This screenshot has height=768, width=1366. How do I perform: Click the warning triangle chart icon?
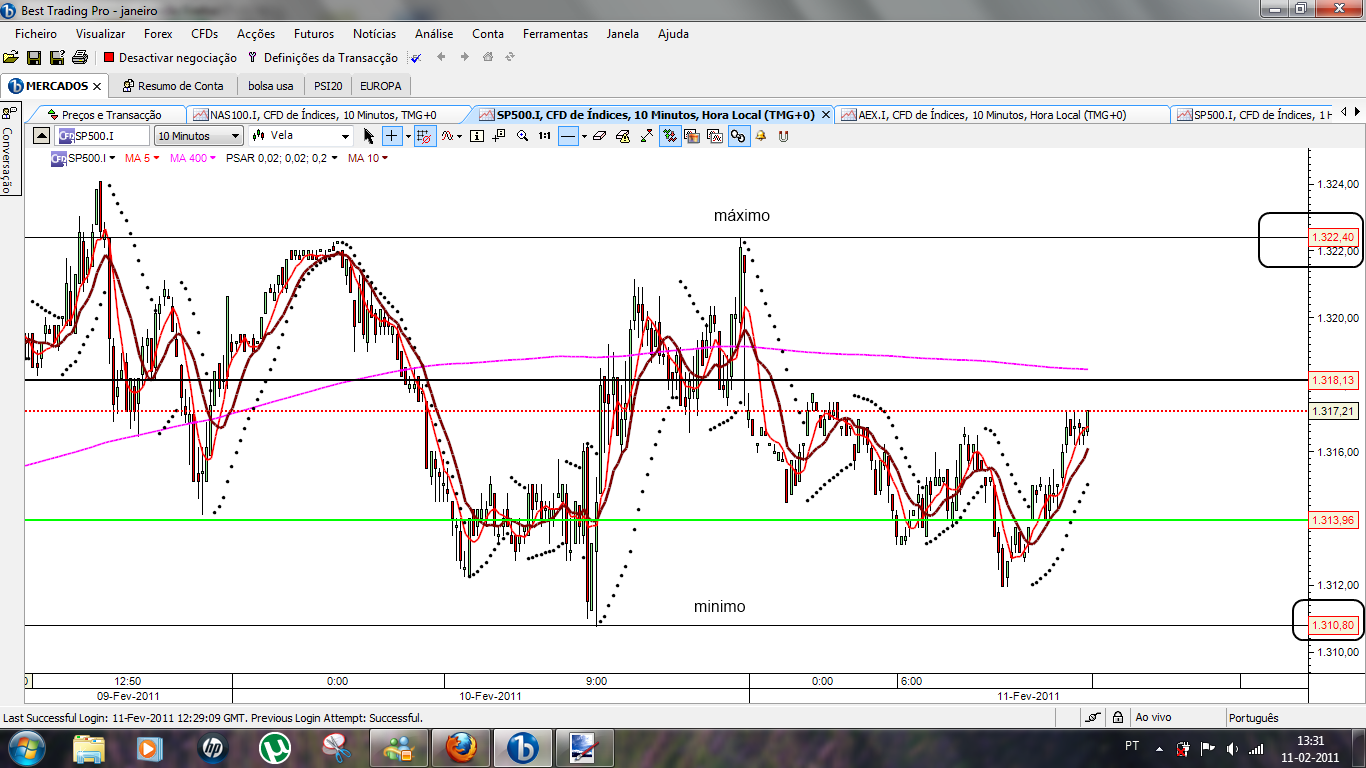pos(623,135)
